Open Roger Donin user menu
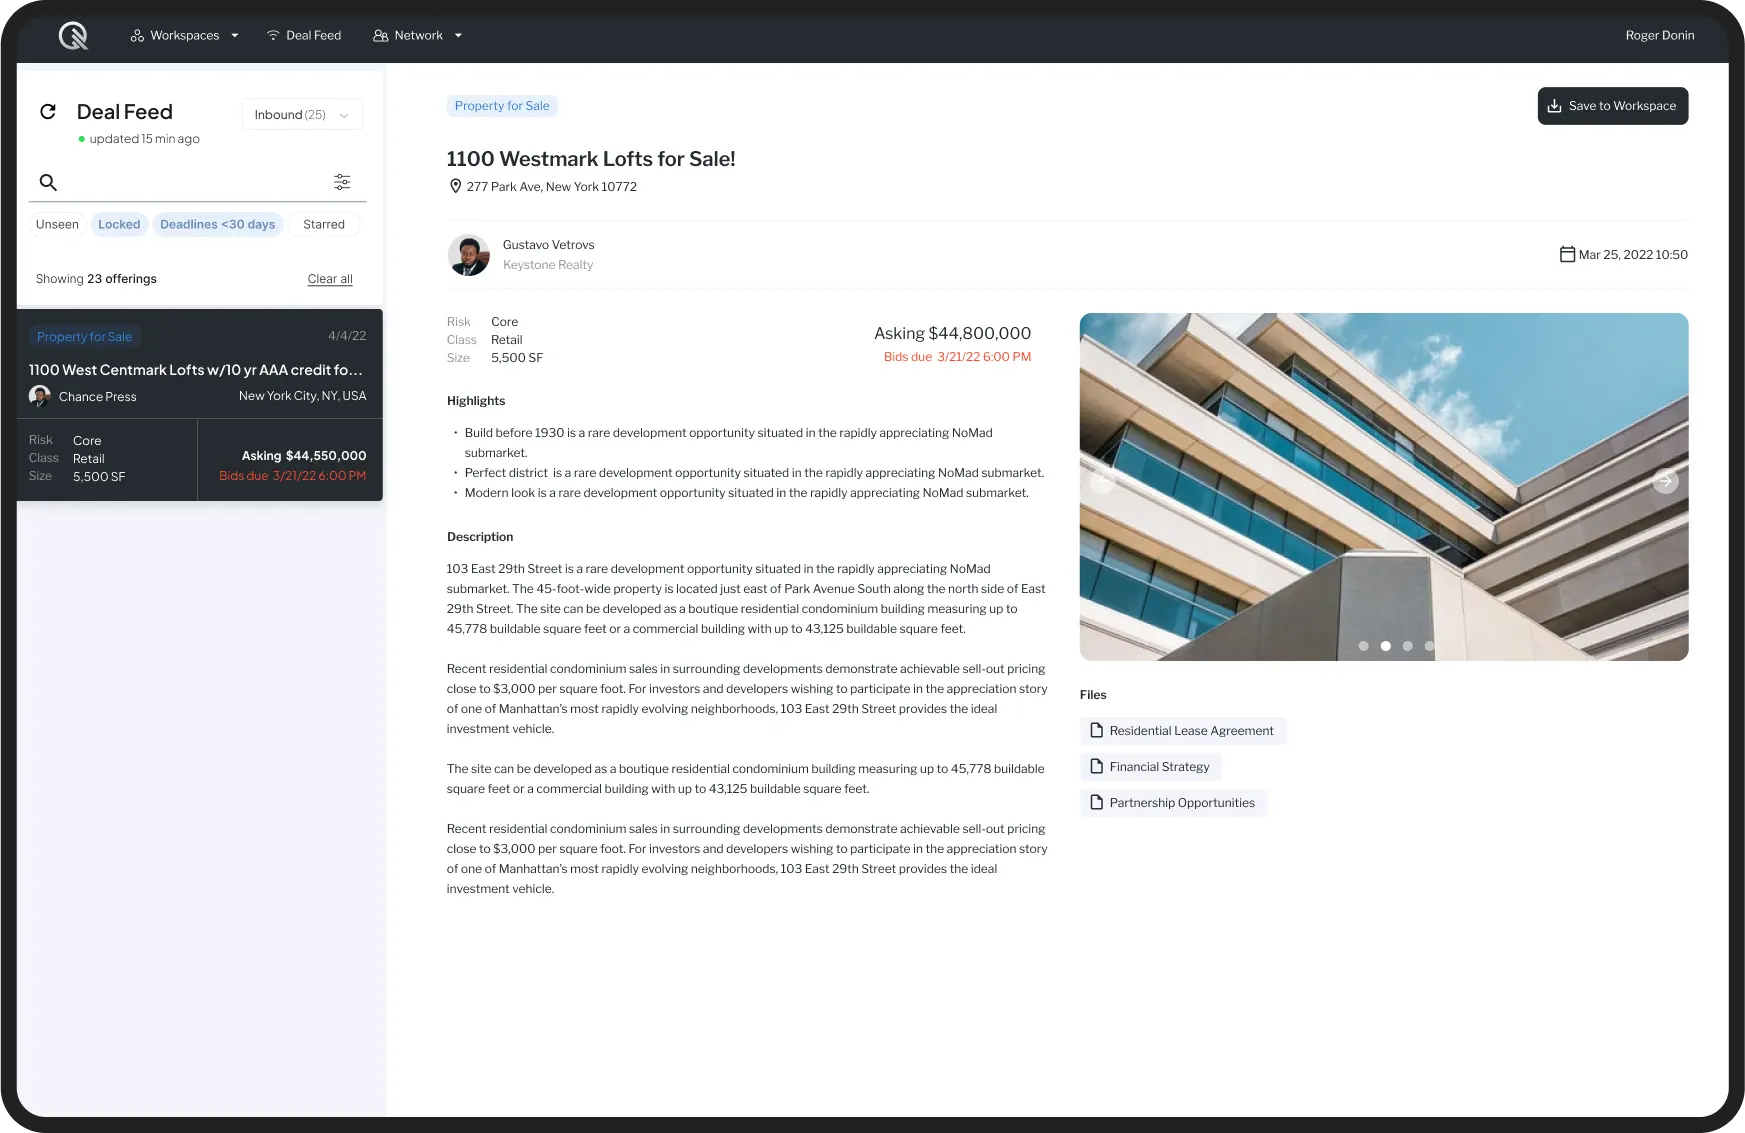 pyautogui.click(x=1659, y=36)
